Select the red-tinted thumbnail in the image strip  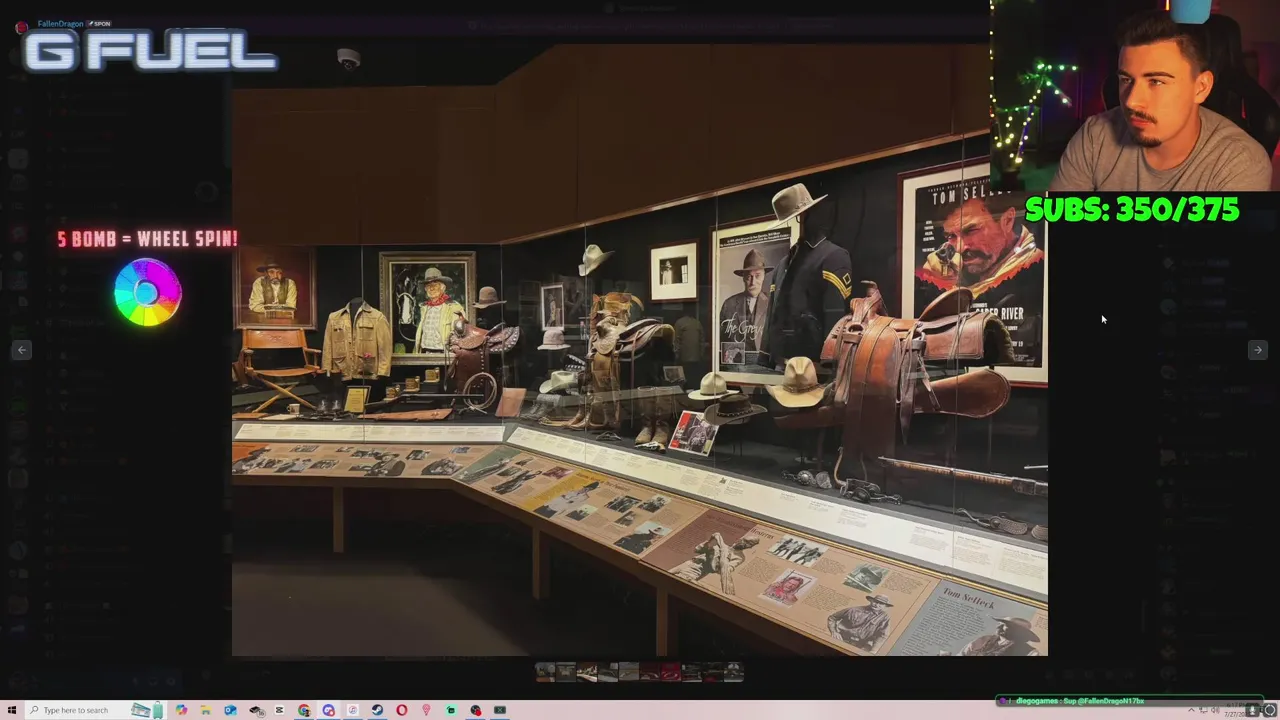pyautogui.click(x=671, y=672)
